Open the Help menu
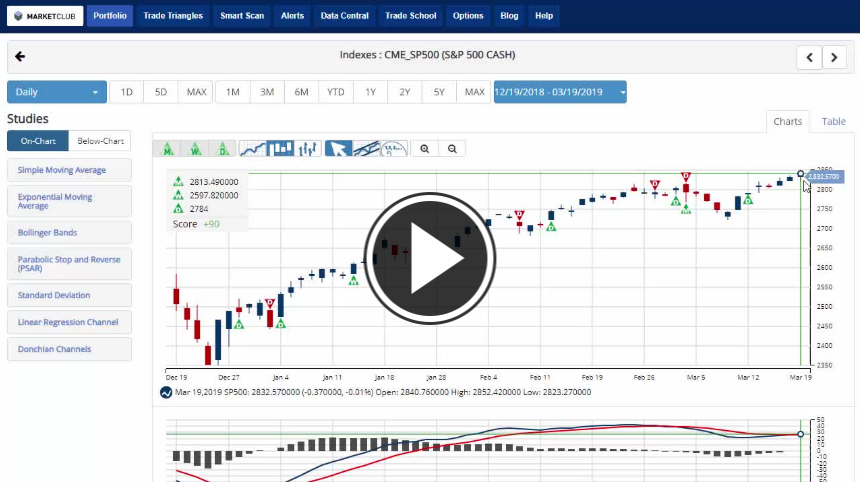Screen dimensions: 860x482 (544, 16)
